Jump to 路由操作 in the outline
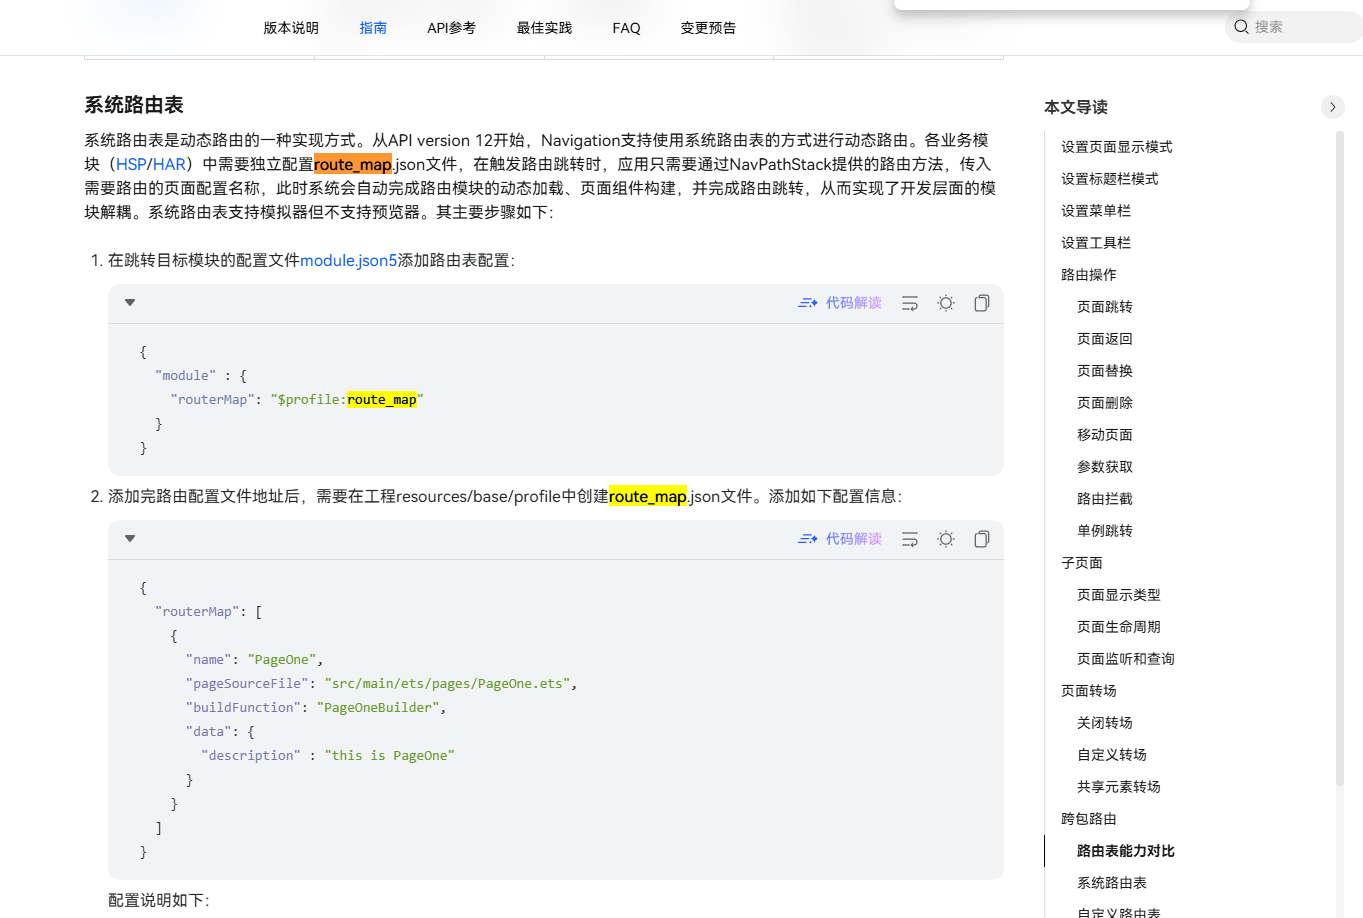Screen dimensions: 1363x918 (1088, 275)
